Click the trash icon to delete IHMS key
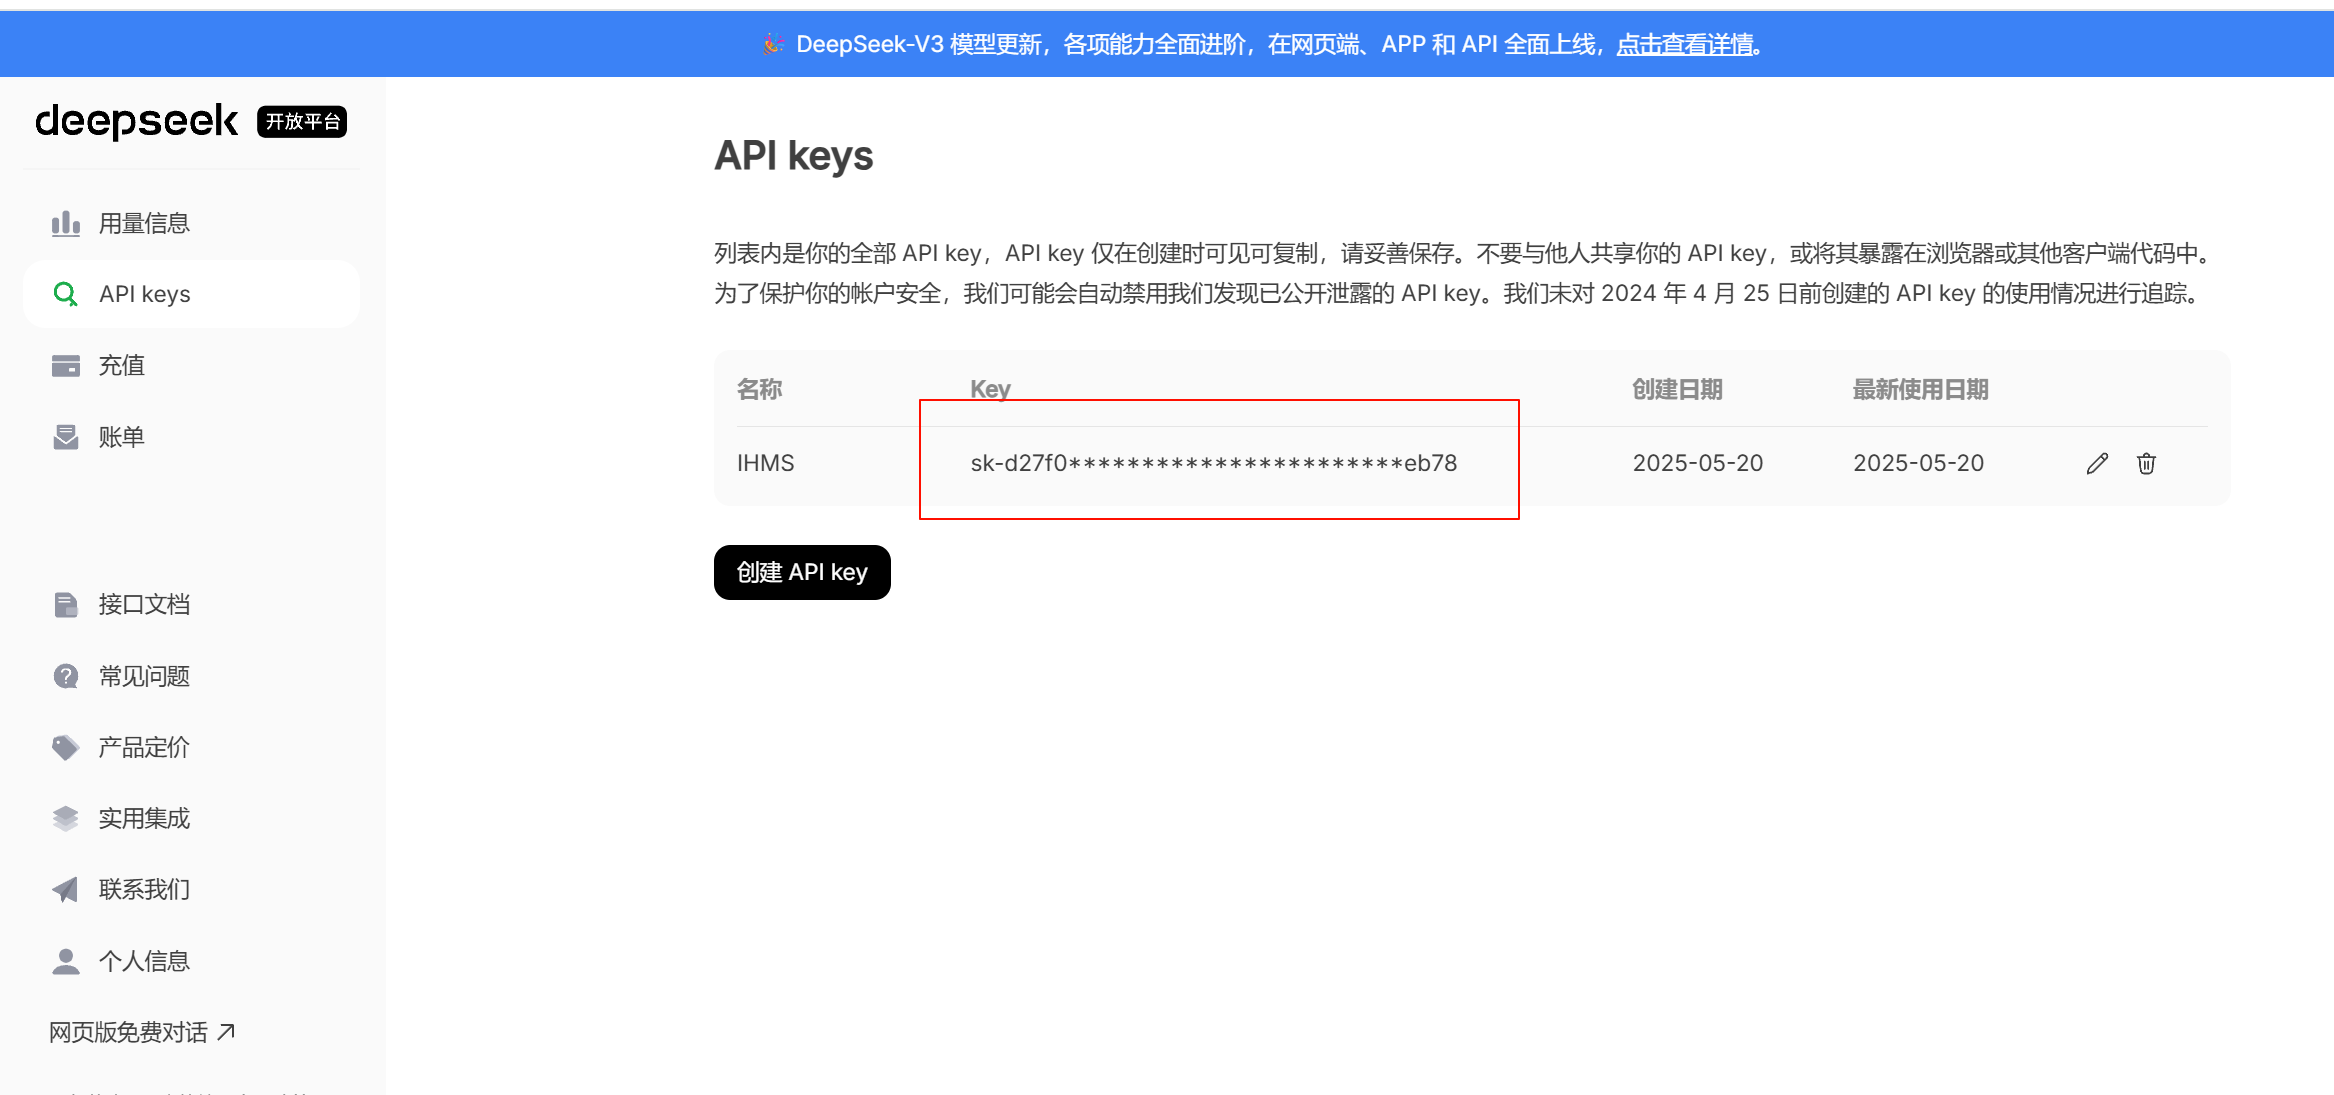This screenshot has width=2334, height=1095. [2146, 463]
